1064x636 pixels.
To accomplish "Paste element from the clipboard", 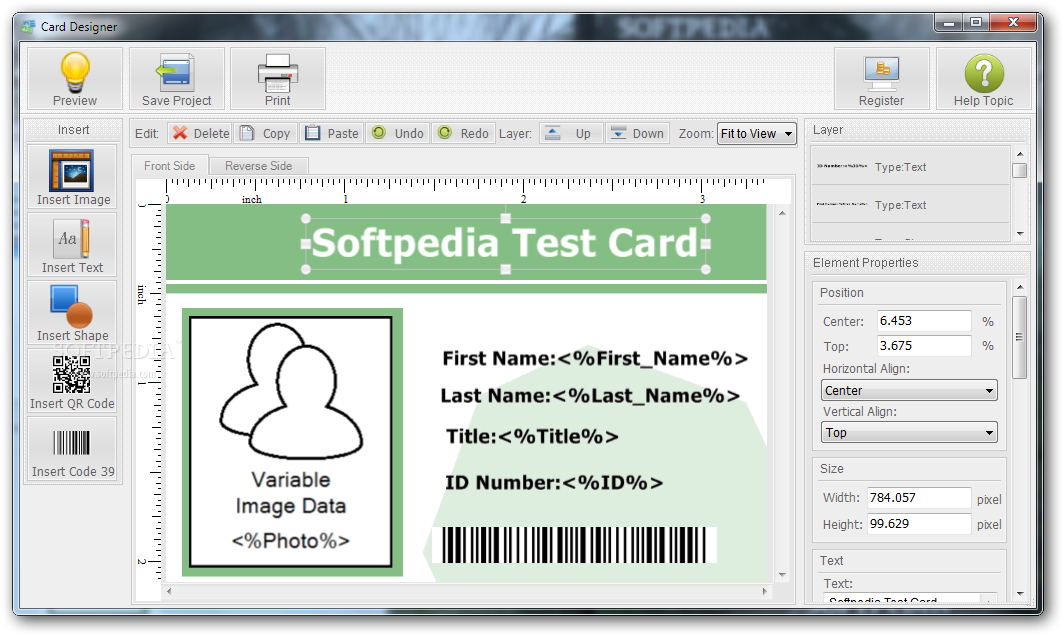I will (x=331, y=133).
